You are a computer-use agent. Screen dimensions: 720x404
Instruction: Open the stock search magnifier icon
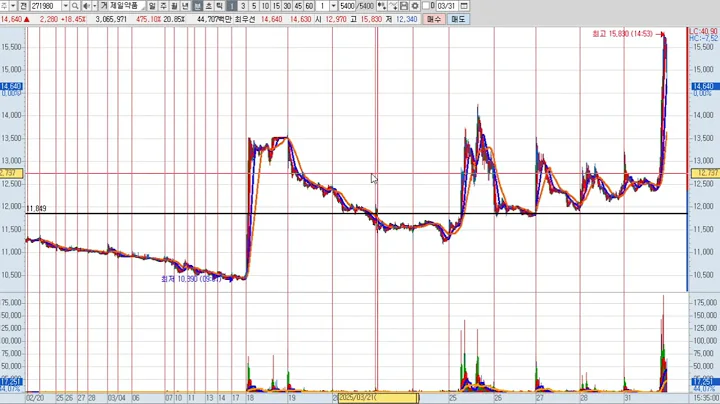[75, 6]
